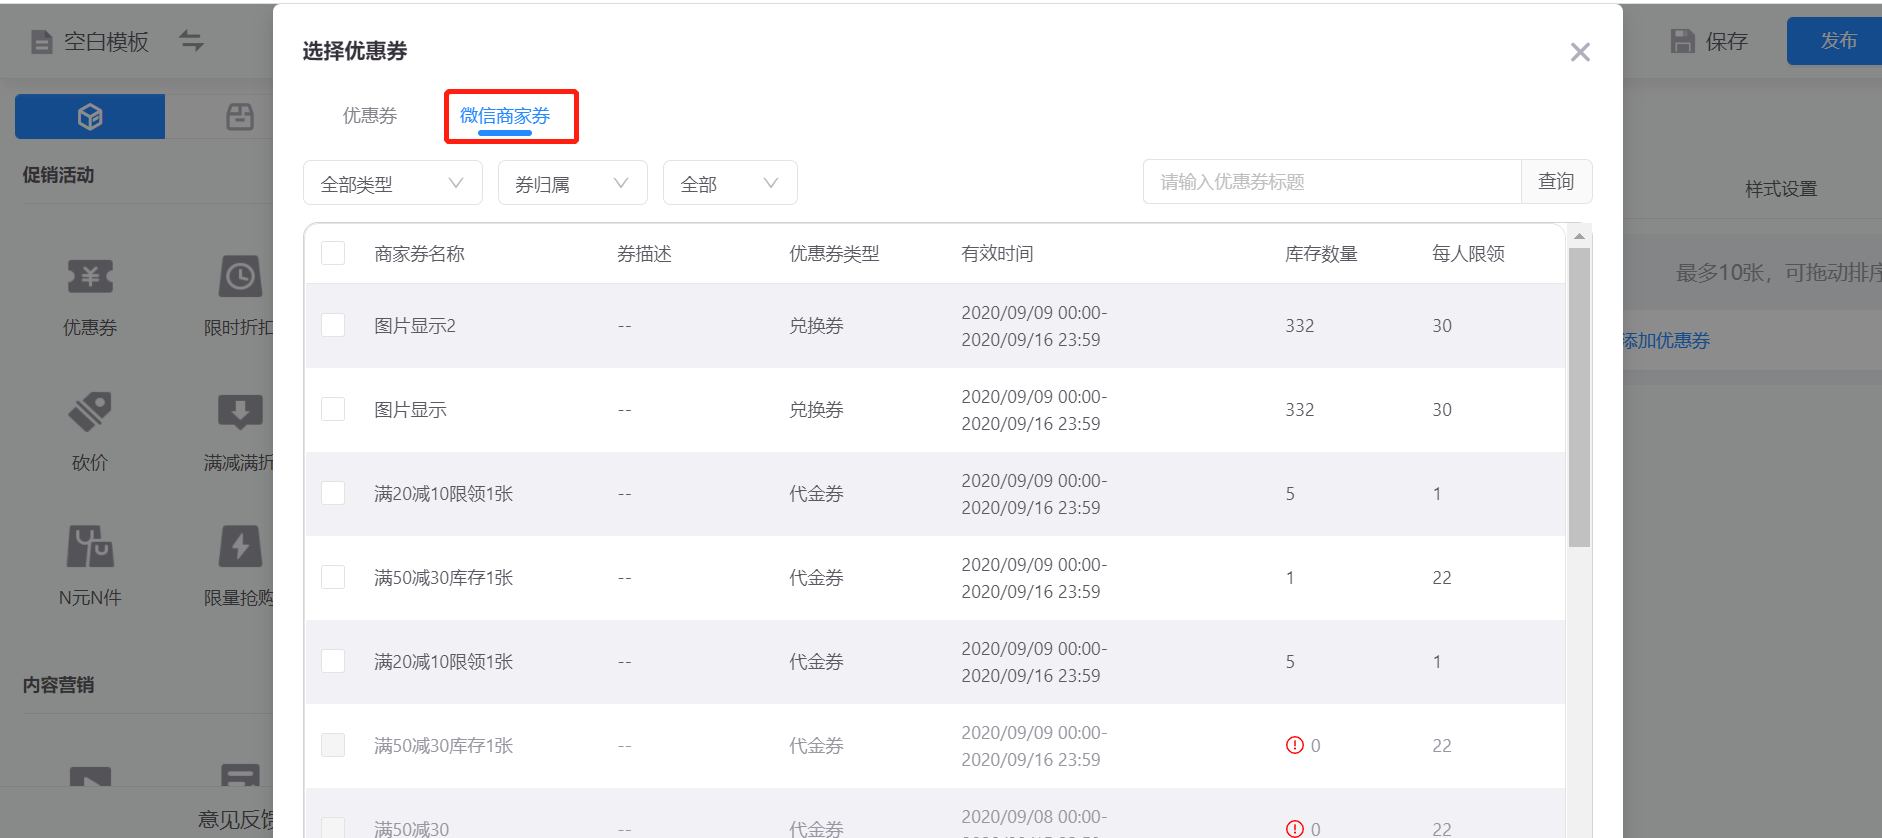Image resolution: width=1882 pixels, height=838 pixels.
Task: Switch to the 微信商家券 tab
Action: pos(505,116)
